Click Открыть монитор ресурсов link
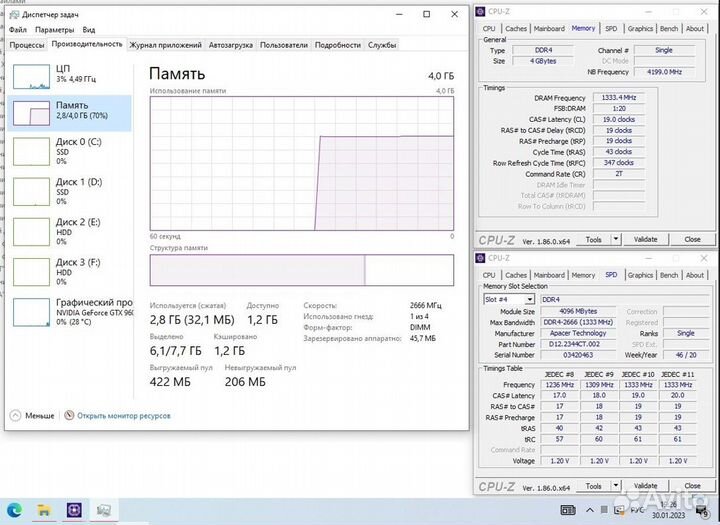The height and width of the screenshot is (525, 720). click(124, 416)
